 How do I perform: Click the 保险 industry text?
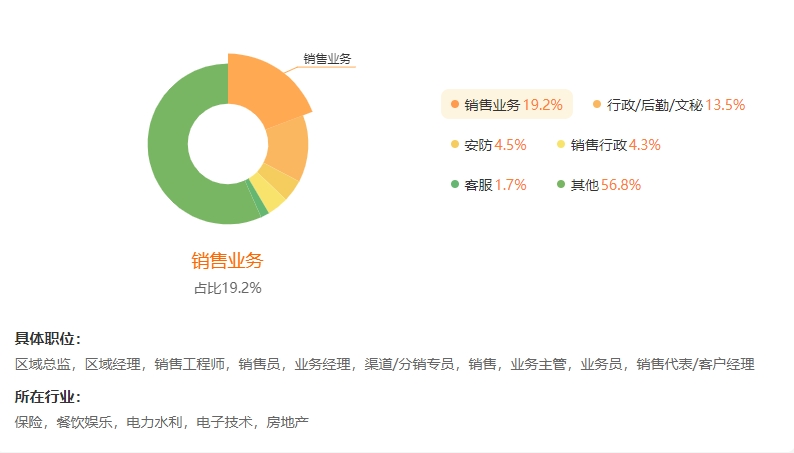click(x=28, y=422)
